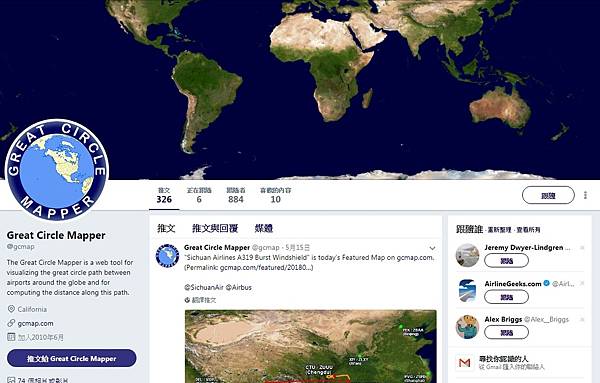Open Alex Briggs' avatar
This screenshot has width=600, height=383.
point(467,327)
